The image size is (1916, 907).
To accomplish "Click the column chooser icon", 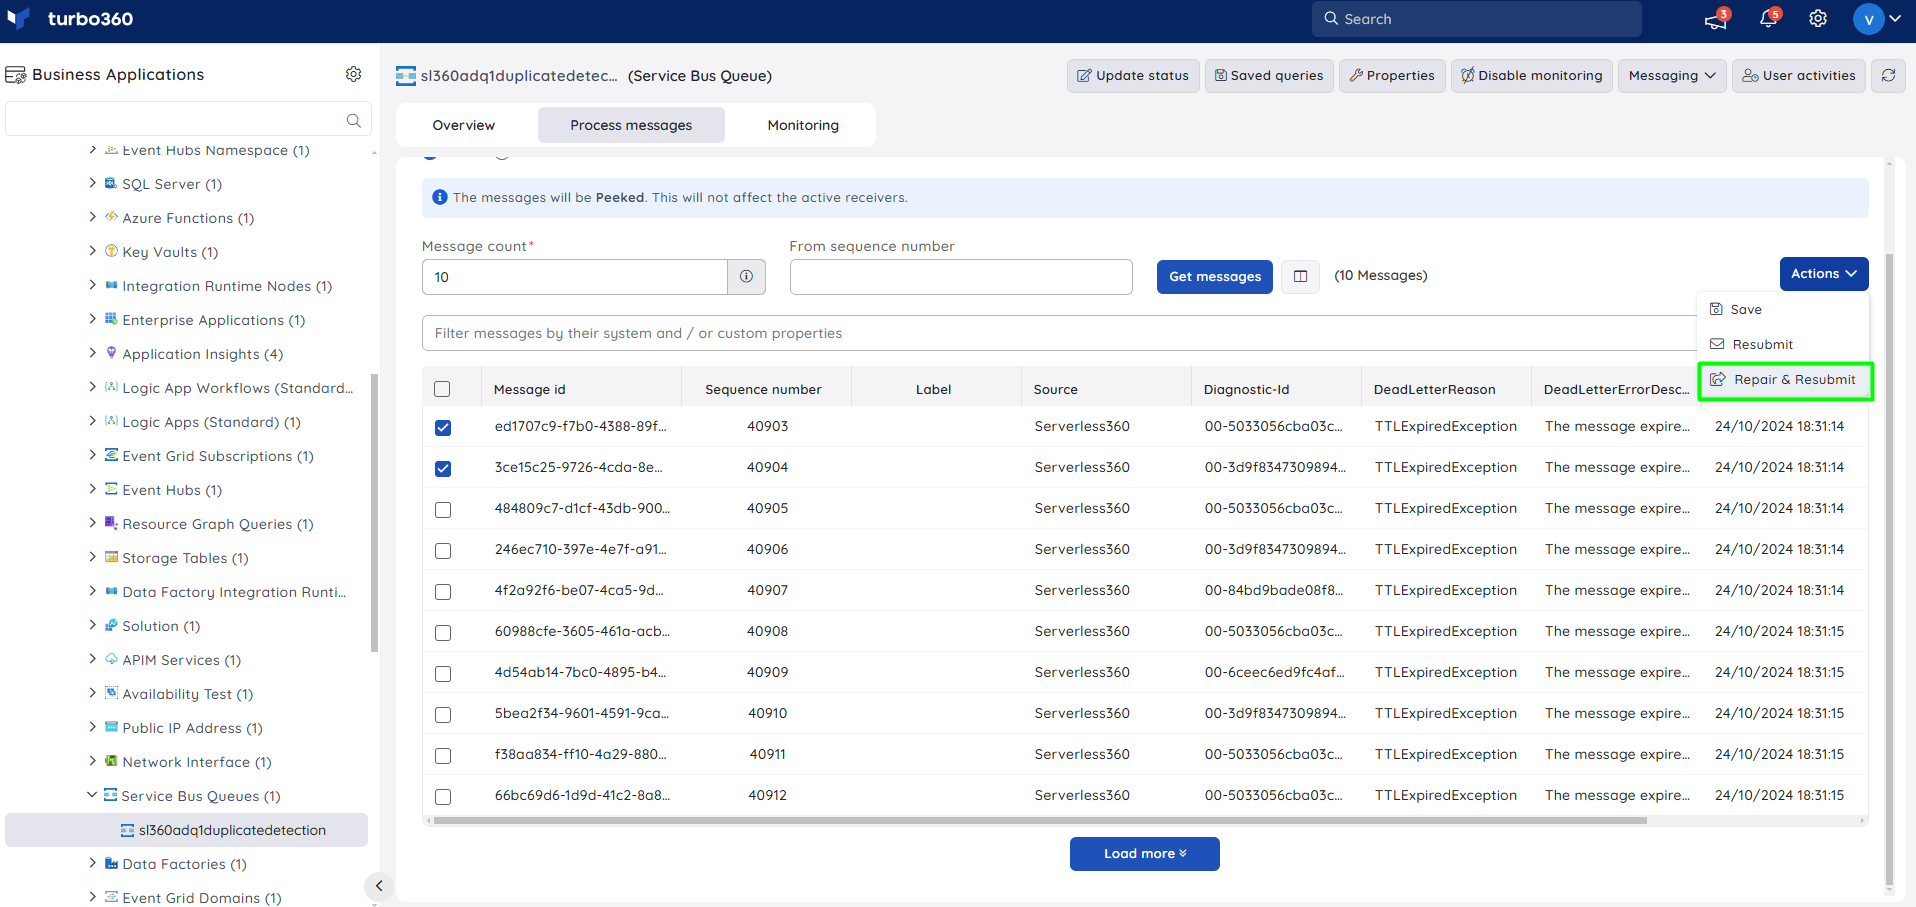I will point(1300,276).
